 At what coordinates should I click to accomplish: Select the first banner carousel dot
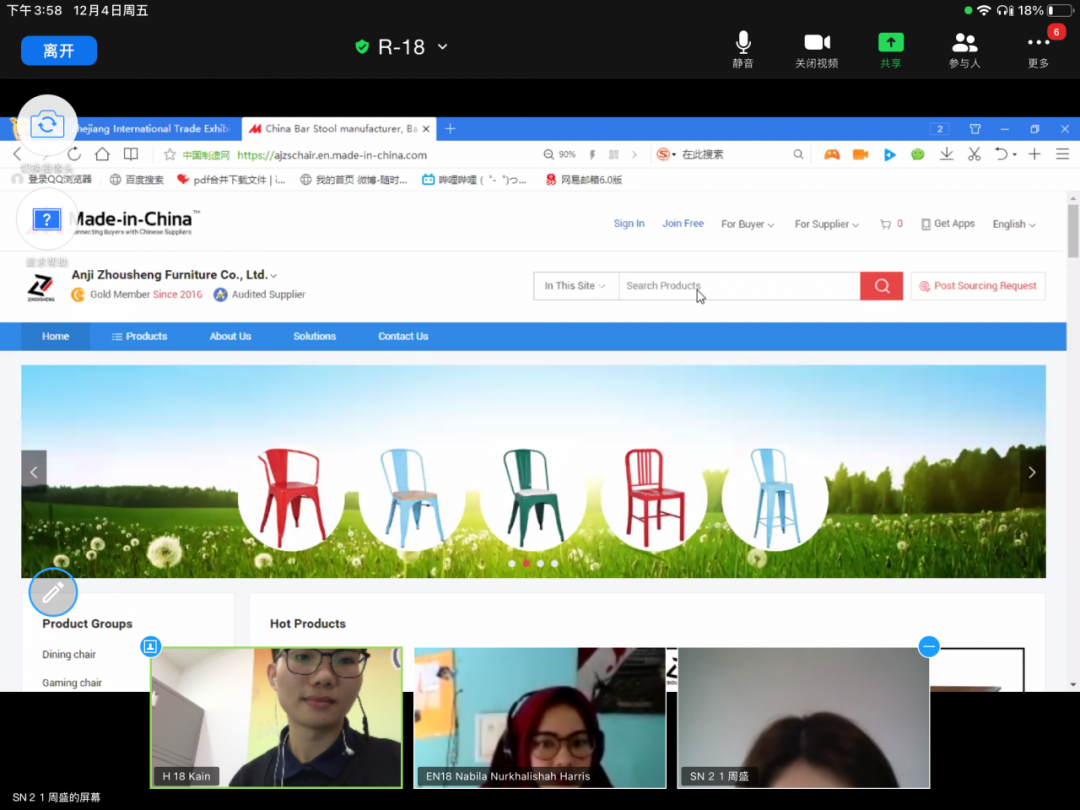[512, 563]
